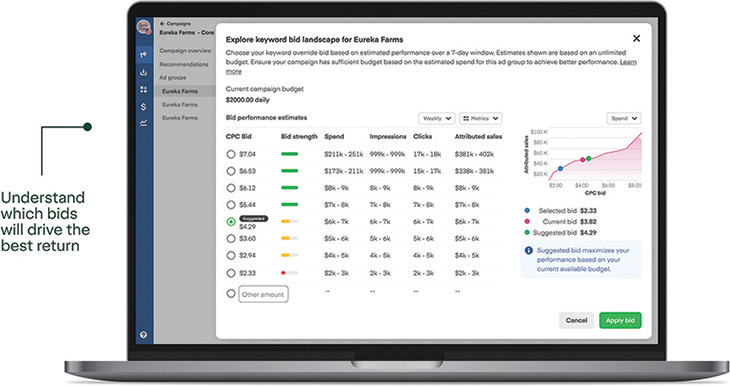Select the $3.60 CPC bid radio

230,238
